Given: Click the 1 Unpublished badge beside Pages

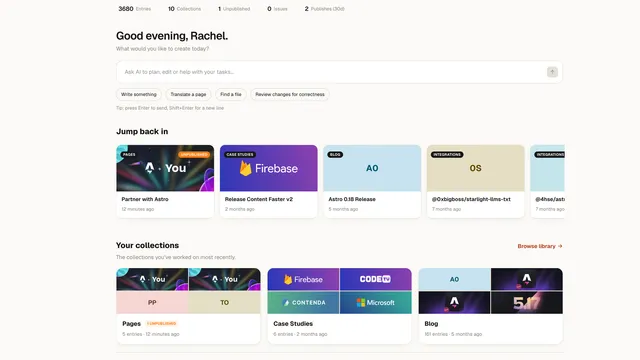Looking at the screenshot, I should [162, 324].
